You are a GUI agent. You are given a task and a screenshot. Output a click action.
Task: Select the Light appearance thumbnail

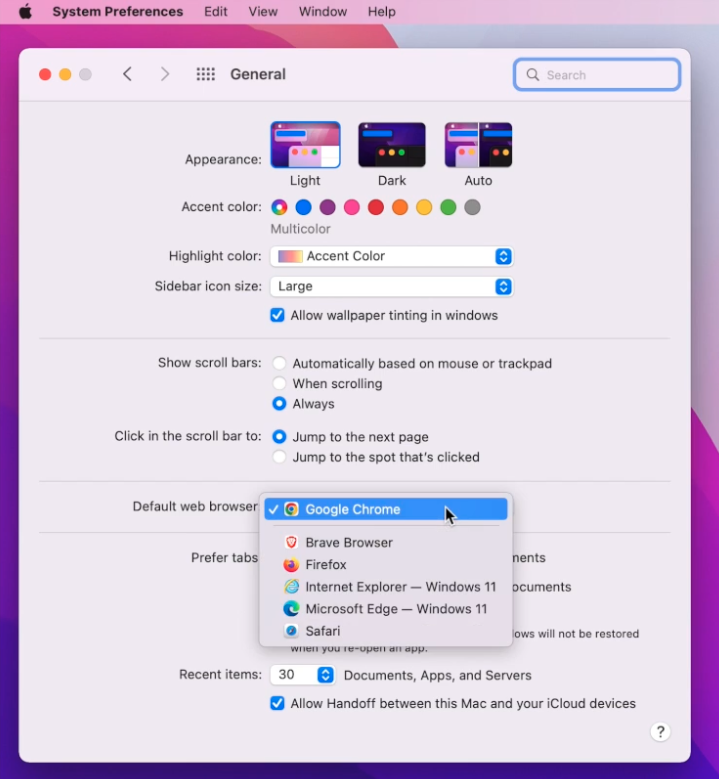click(305, 145)
